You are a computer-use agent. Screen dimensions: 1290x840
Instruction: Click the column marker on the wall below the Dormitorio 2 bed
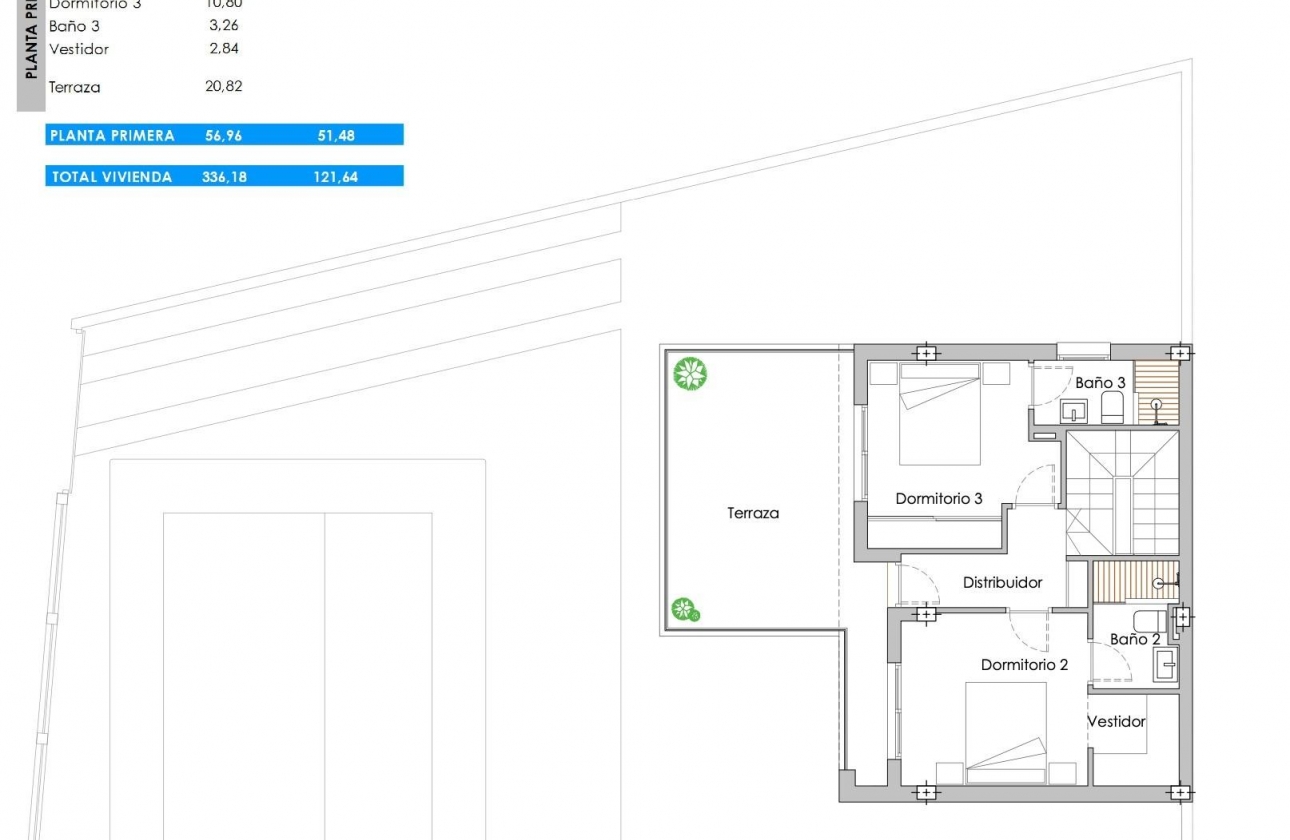[926, 793]
